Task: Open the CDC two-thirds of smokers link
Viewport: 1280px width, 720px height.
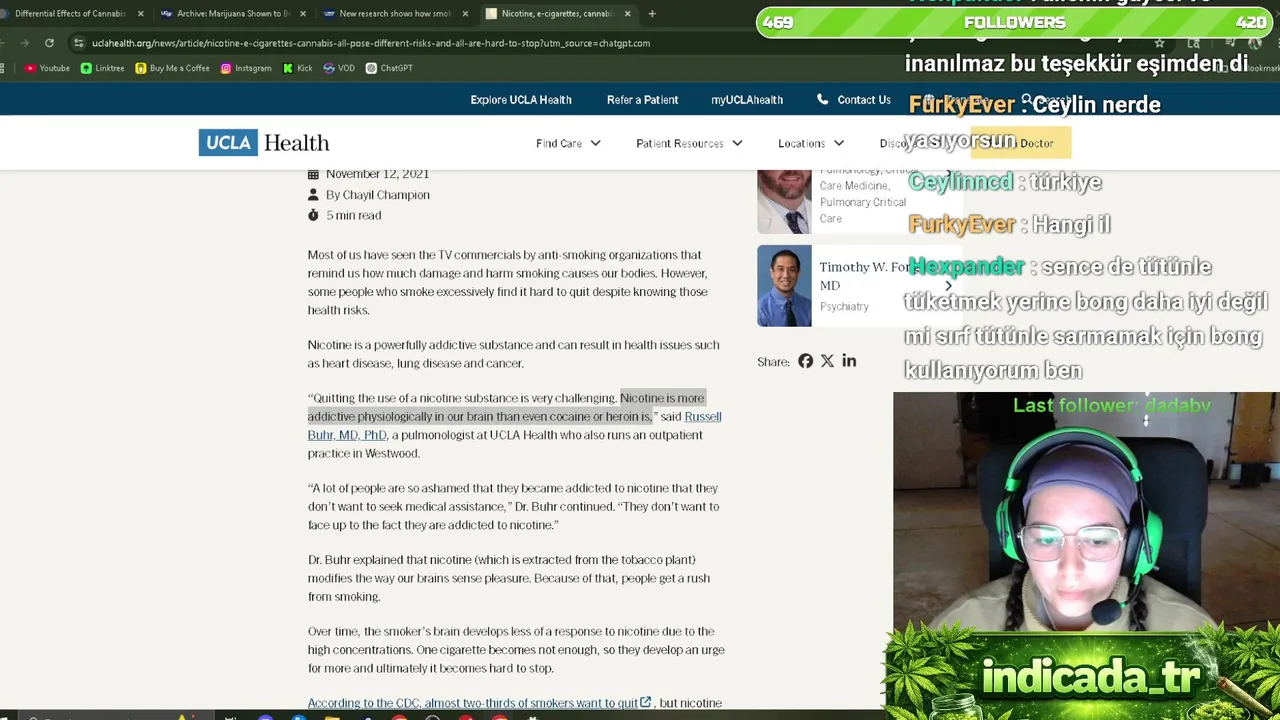Action: coord(479,703)
